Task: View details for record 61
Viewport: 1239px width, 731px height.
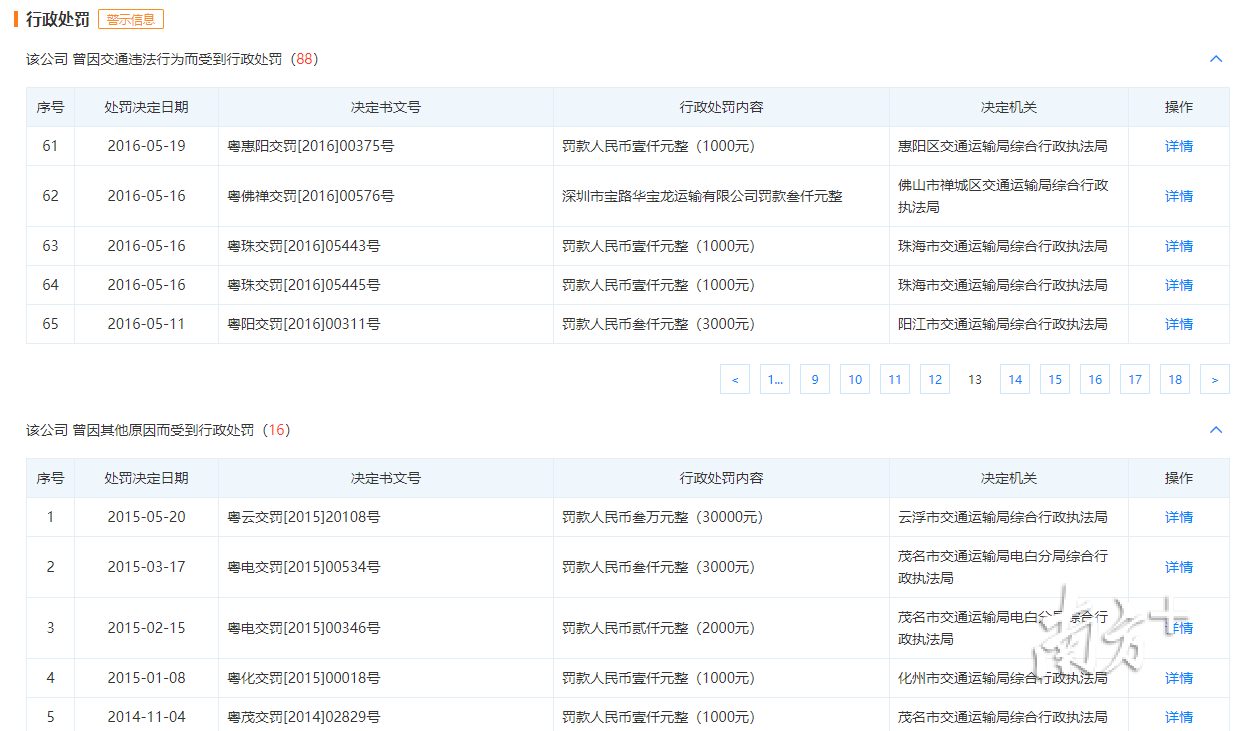Action: 1178,146
